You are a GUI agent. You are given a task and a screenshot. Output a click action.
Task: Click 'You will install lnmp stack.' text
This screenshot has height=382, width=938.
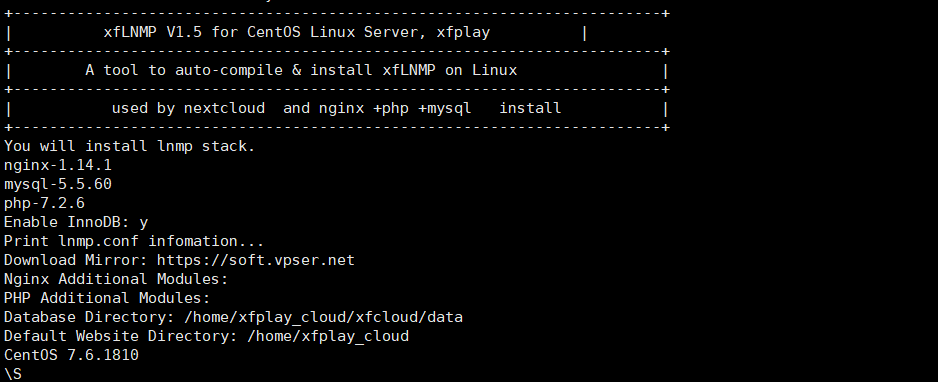pyautogui.click(x=130, y=146)
